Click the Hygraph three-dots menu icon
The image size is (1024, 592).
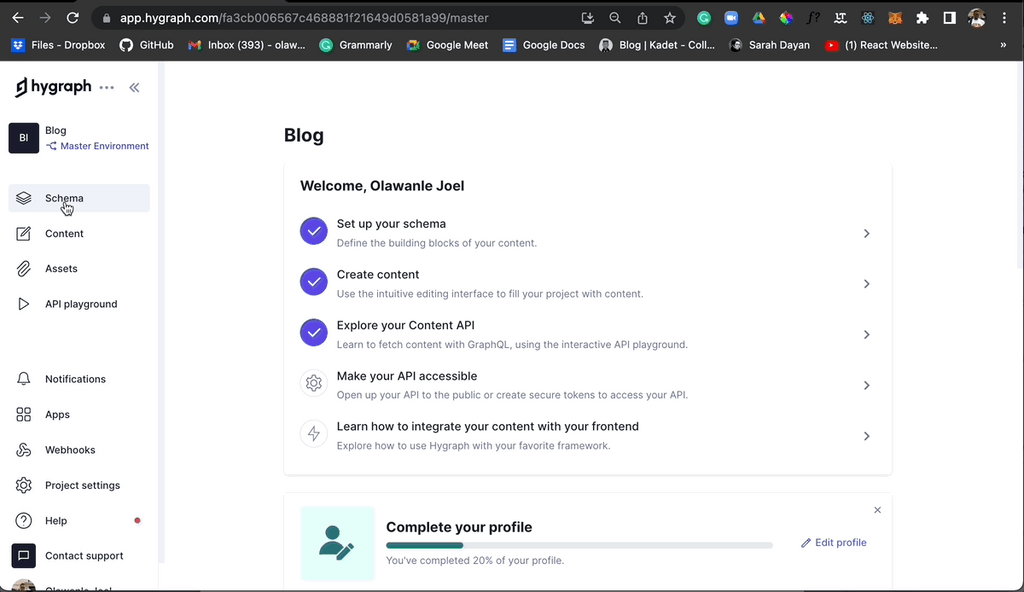(x=106, y=88)
